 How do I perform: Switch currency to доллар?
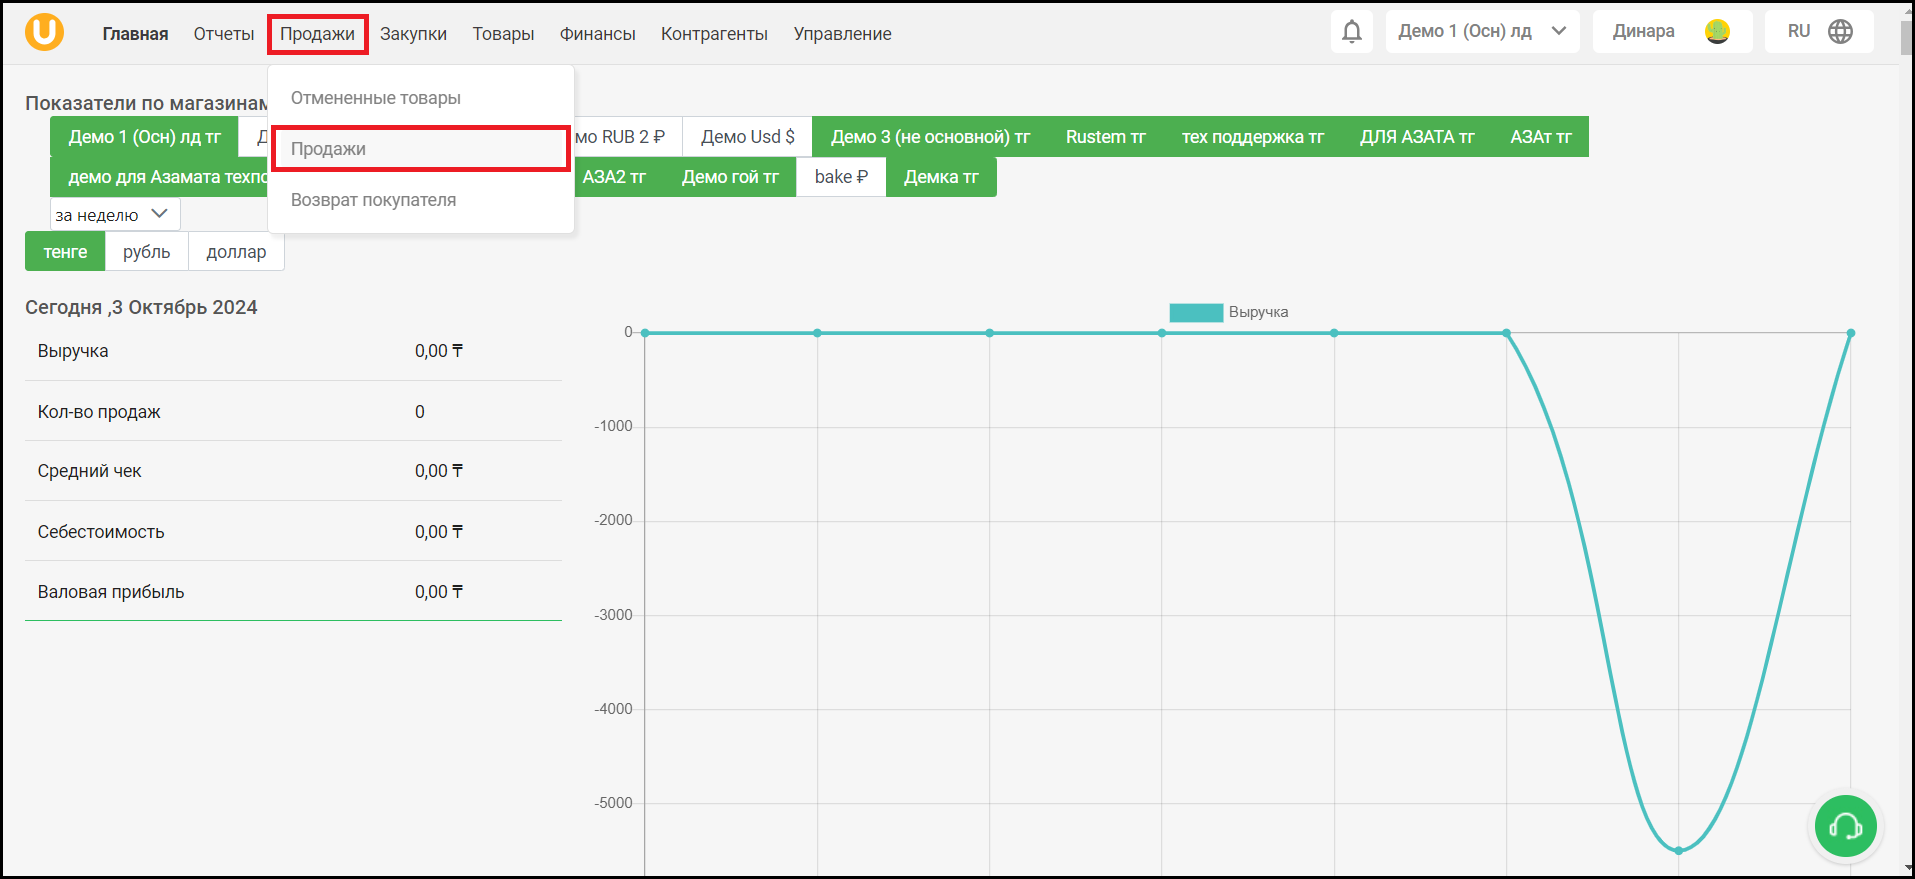pyautogui.click(x=236, y=252)
